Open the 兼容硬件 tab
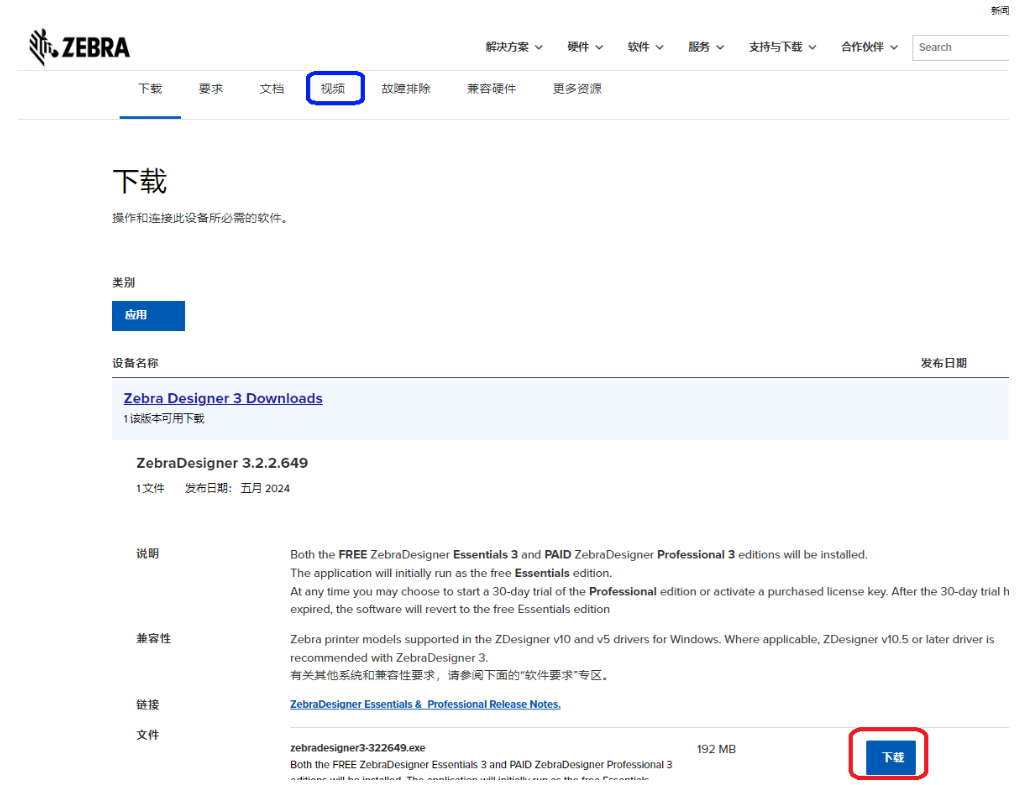 click(x=491, y=88)
